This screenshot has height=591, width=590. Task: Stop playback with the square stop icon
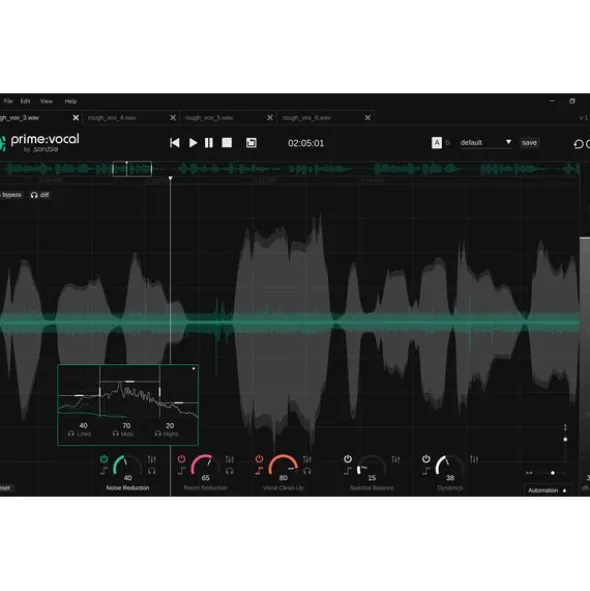pyautogui.click(x=227, y=143)
